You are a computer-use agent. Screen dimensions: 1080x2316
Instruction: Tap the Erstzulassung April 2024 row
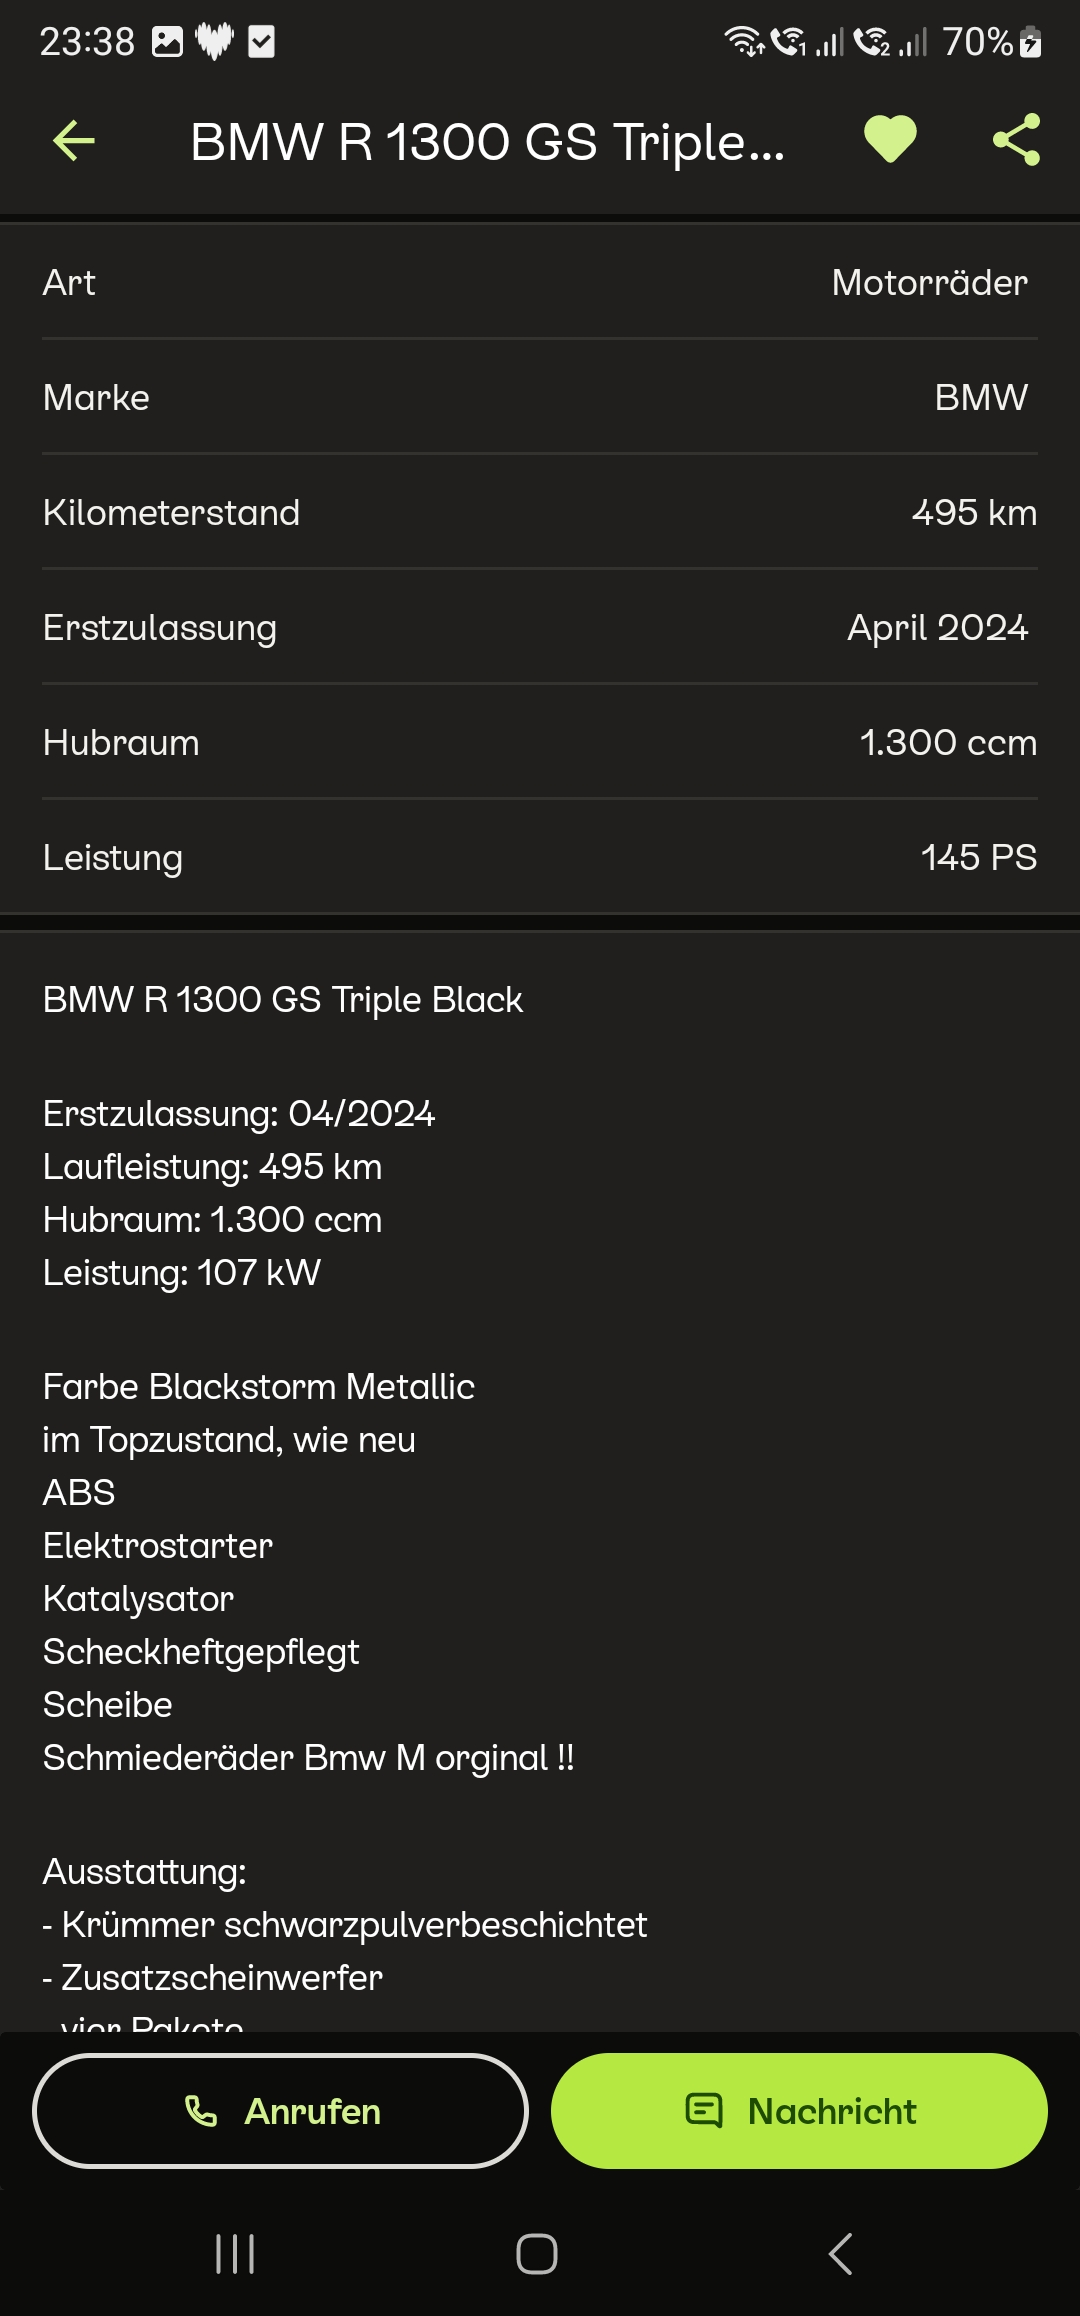[x=540, y=628]
